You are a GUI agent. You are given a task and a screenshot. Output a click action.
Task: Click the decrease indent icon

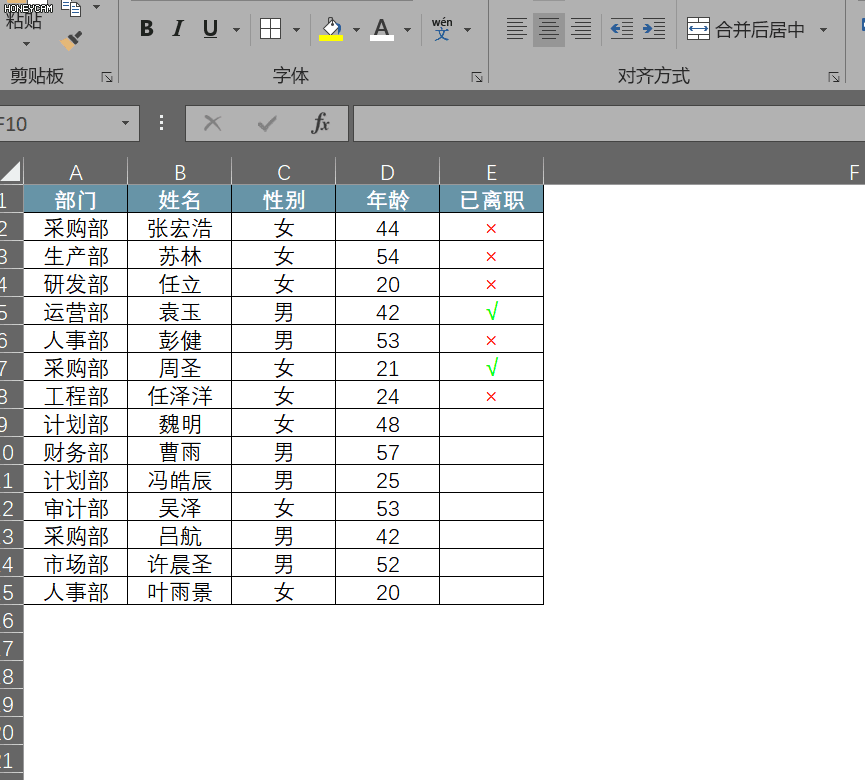pyautogui.click(x=622, y=29)
